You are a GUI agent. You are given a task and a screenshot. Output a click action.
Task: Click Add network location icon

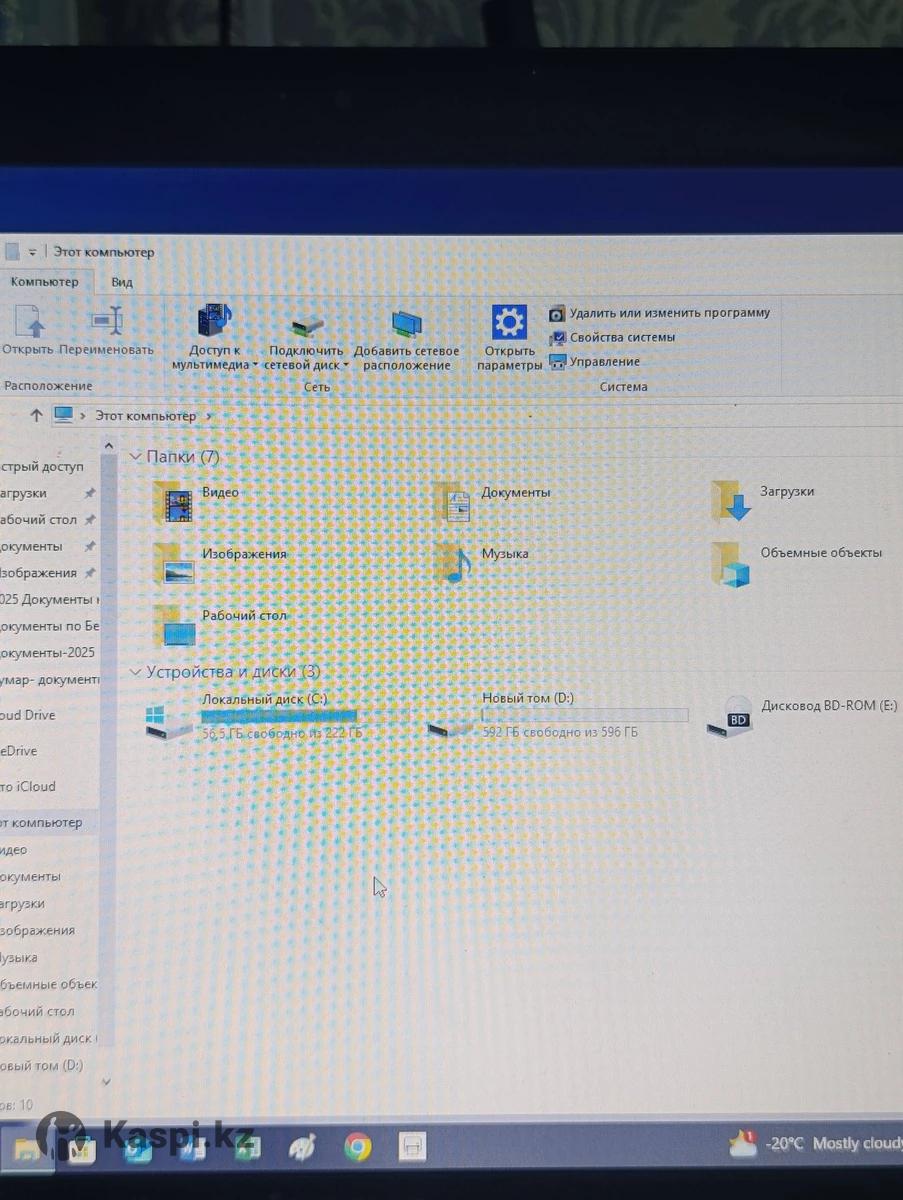tap(406, 324)
